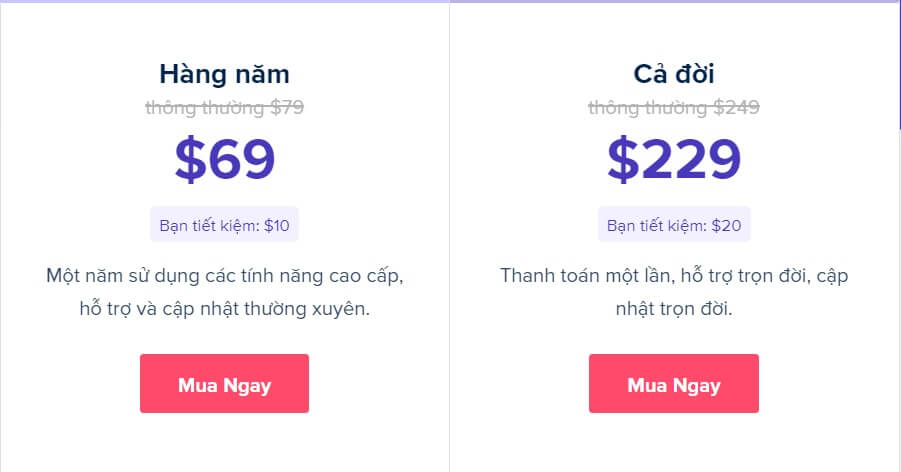Click the line 'Một năm sử dụng các tính năng cao cấp'
The height and width of the screenshot is (472, 901).
point(225,275)
